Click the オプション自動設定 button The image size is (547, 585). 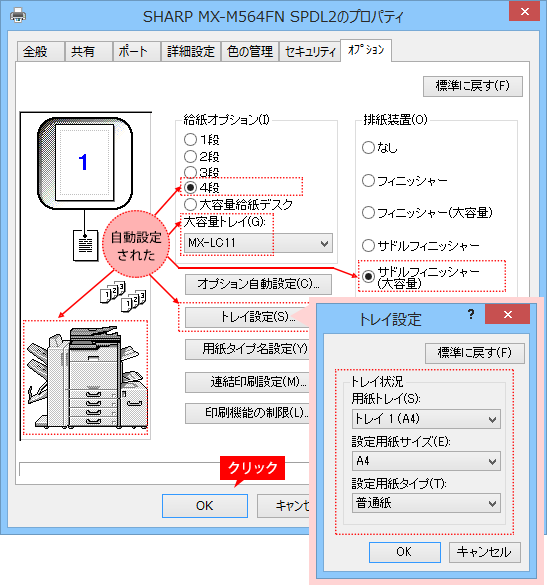click(258, 284)
